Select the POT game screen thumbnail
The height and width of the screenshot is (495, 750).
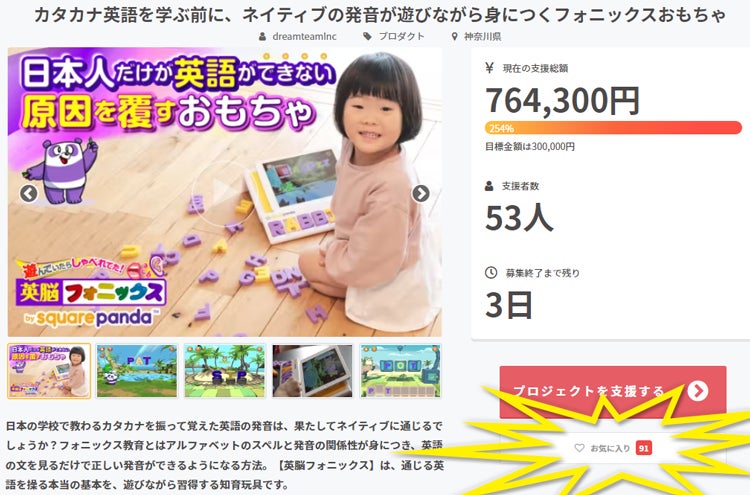coord(401,371)
